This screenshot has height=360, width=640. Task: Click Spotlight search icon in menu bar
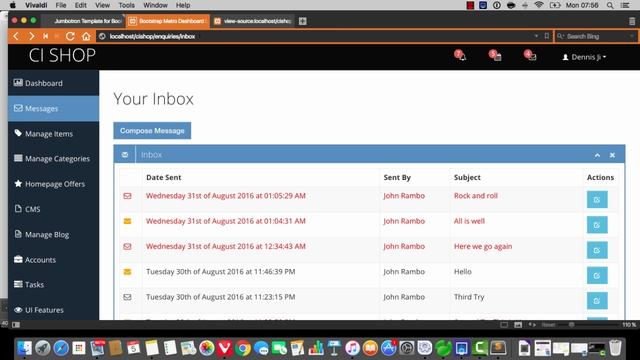pyautogui.click(x=610, y=5)
